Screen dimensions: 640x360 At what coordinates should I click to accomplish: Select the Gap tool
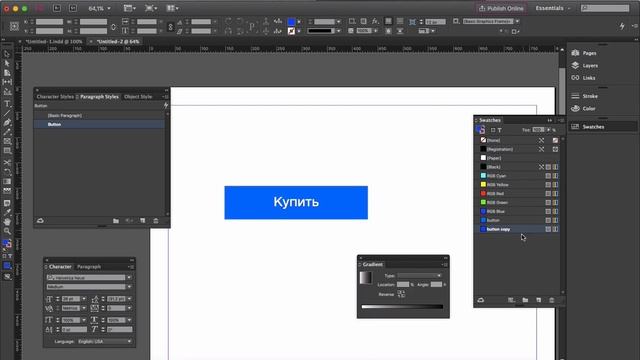pos(7,82)
